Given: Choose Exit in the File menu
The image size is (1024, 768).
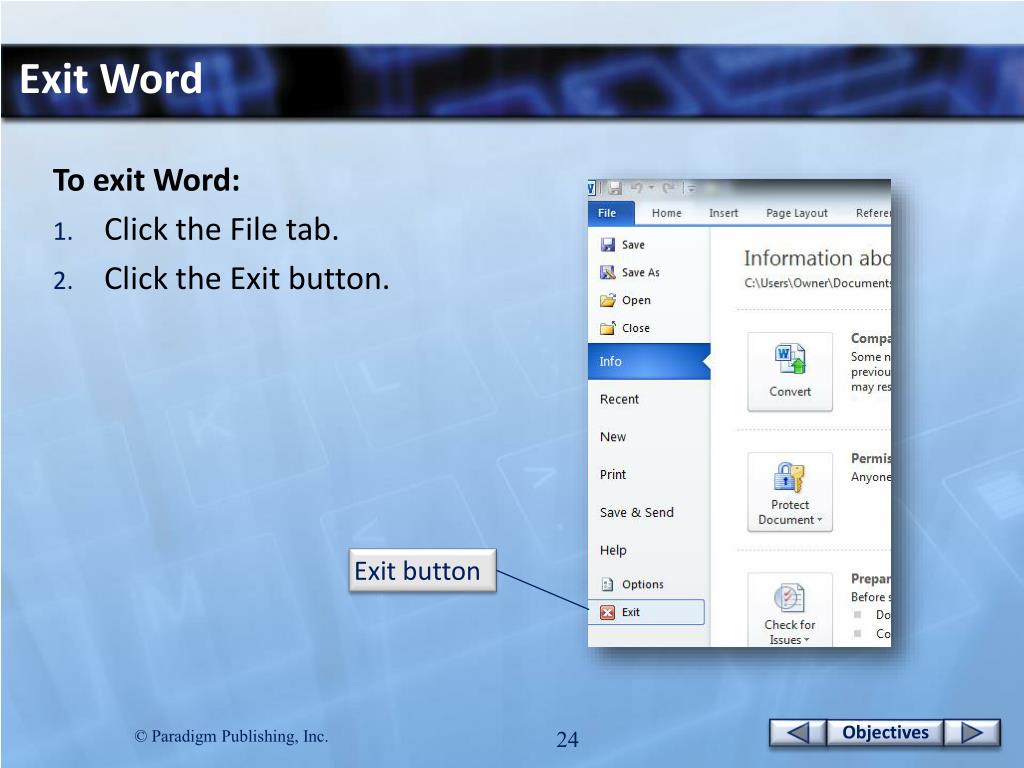Looking at the screenshot, I should point(647,612).
